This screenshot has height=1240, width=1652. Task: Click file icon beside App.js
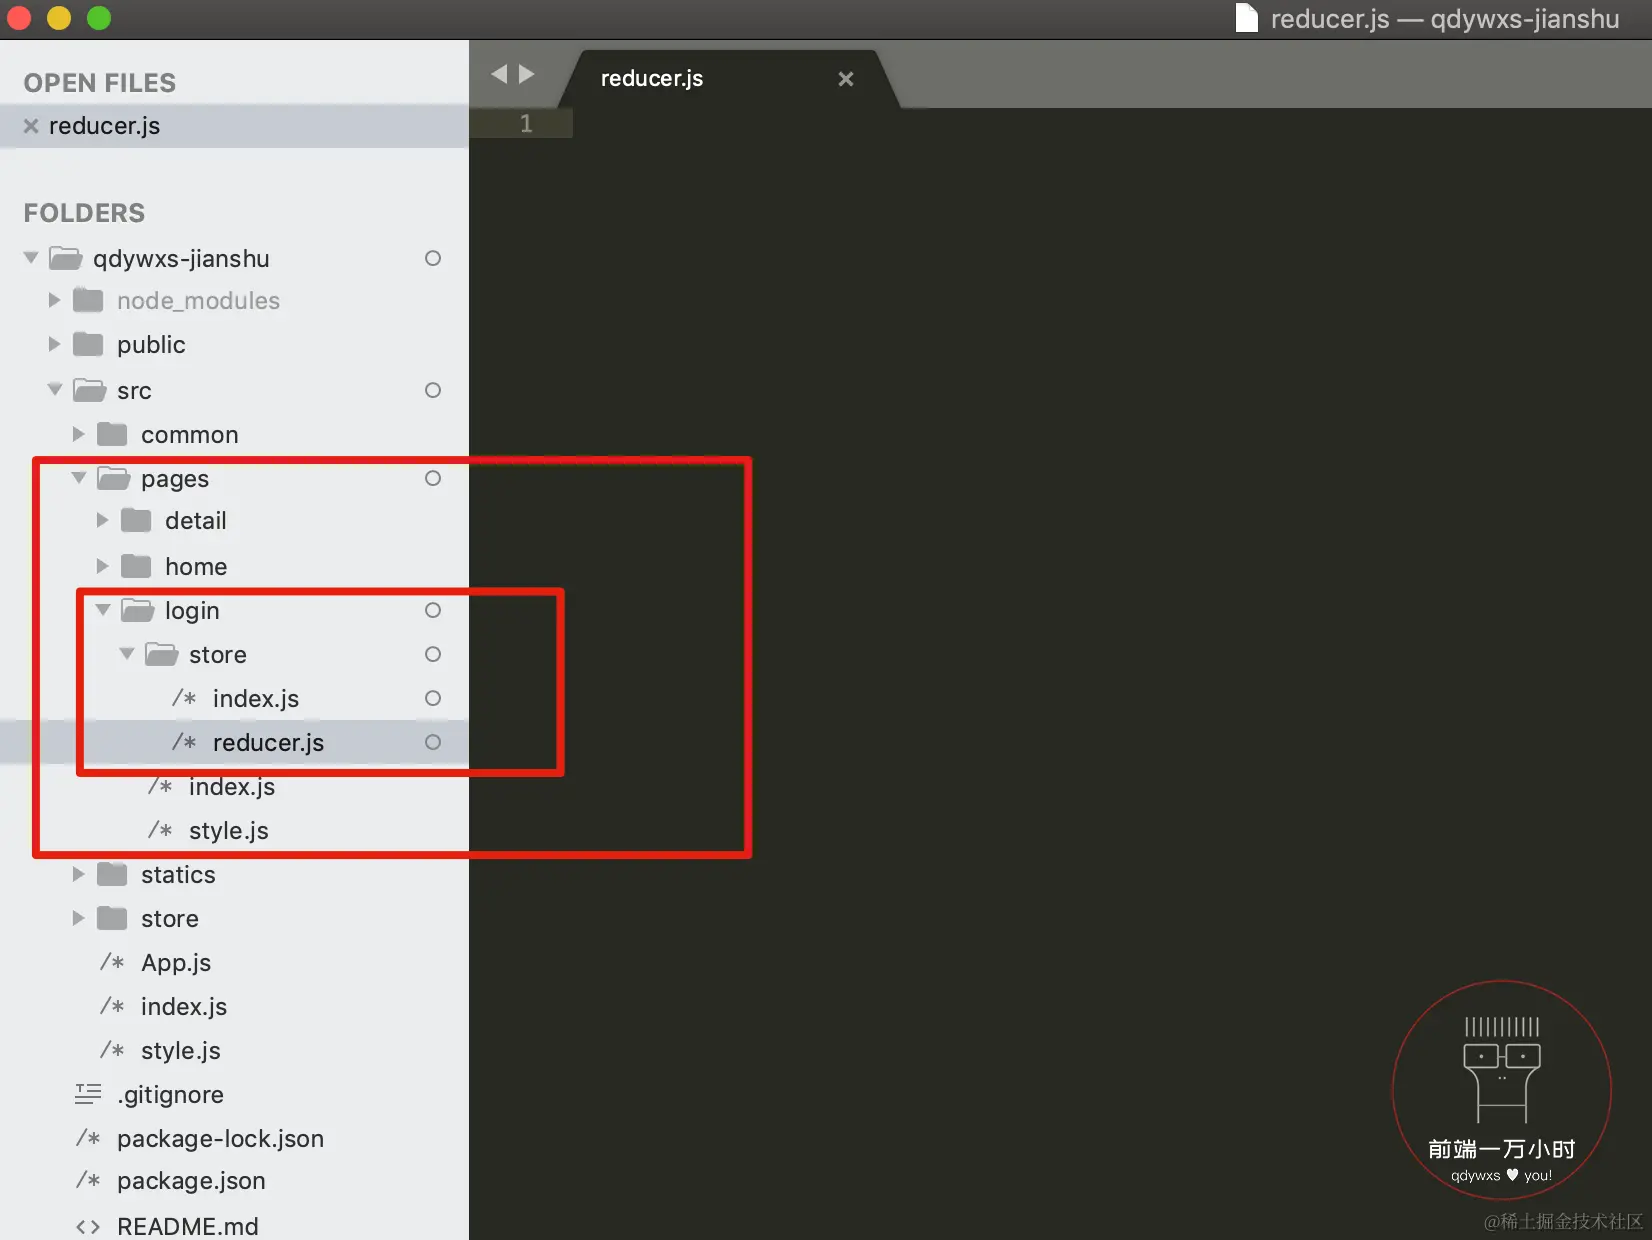[112, 962]
